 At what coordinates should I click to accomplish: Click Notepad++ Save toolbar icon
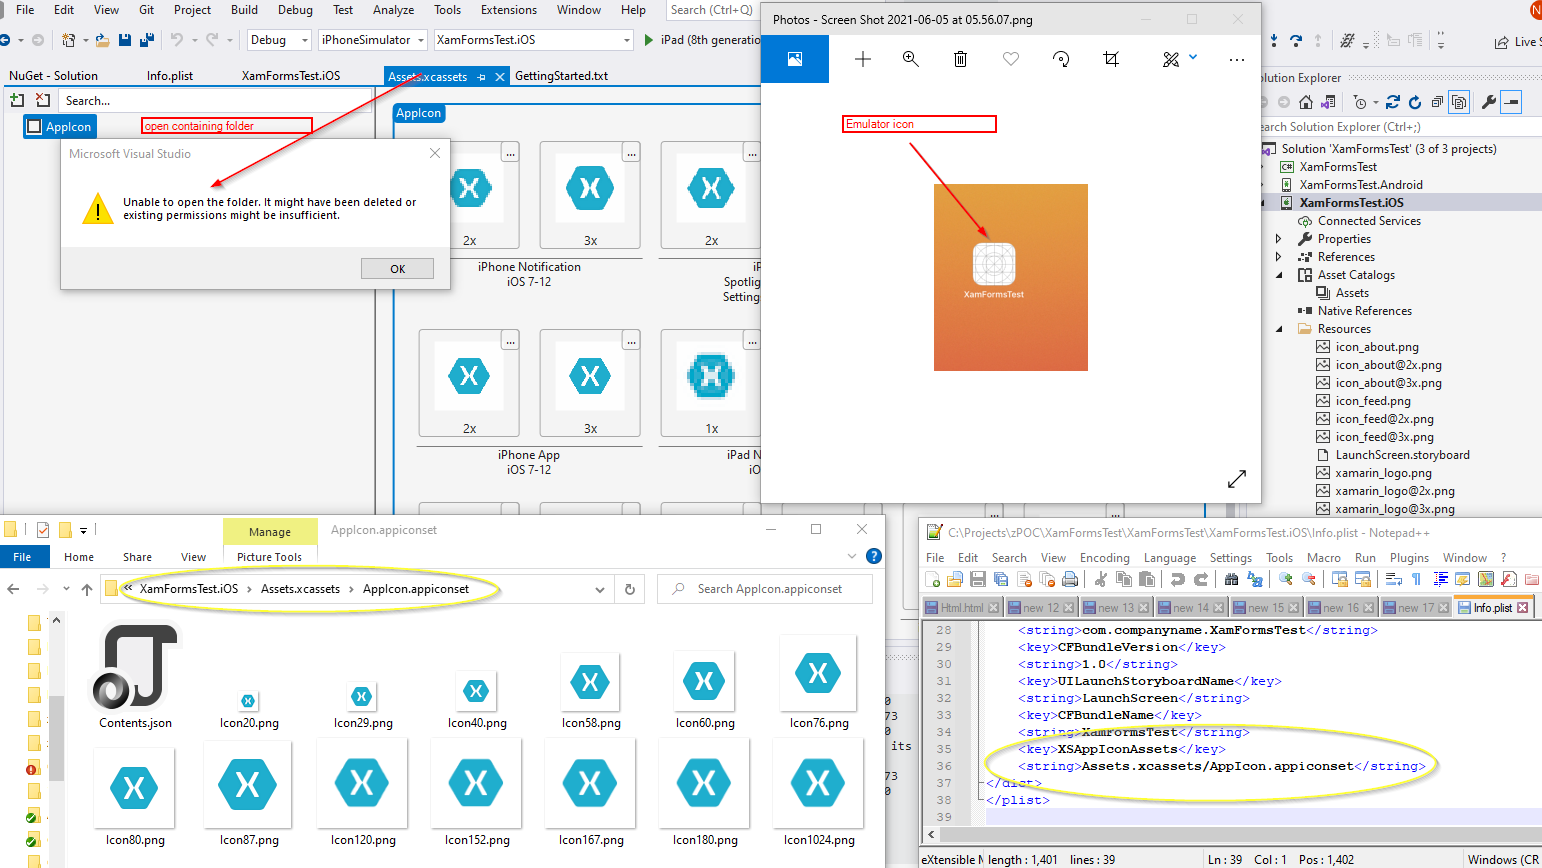tap(978, 579)
